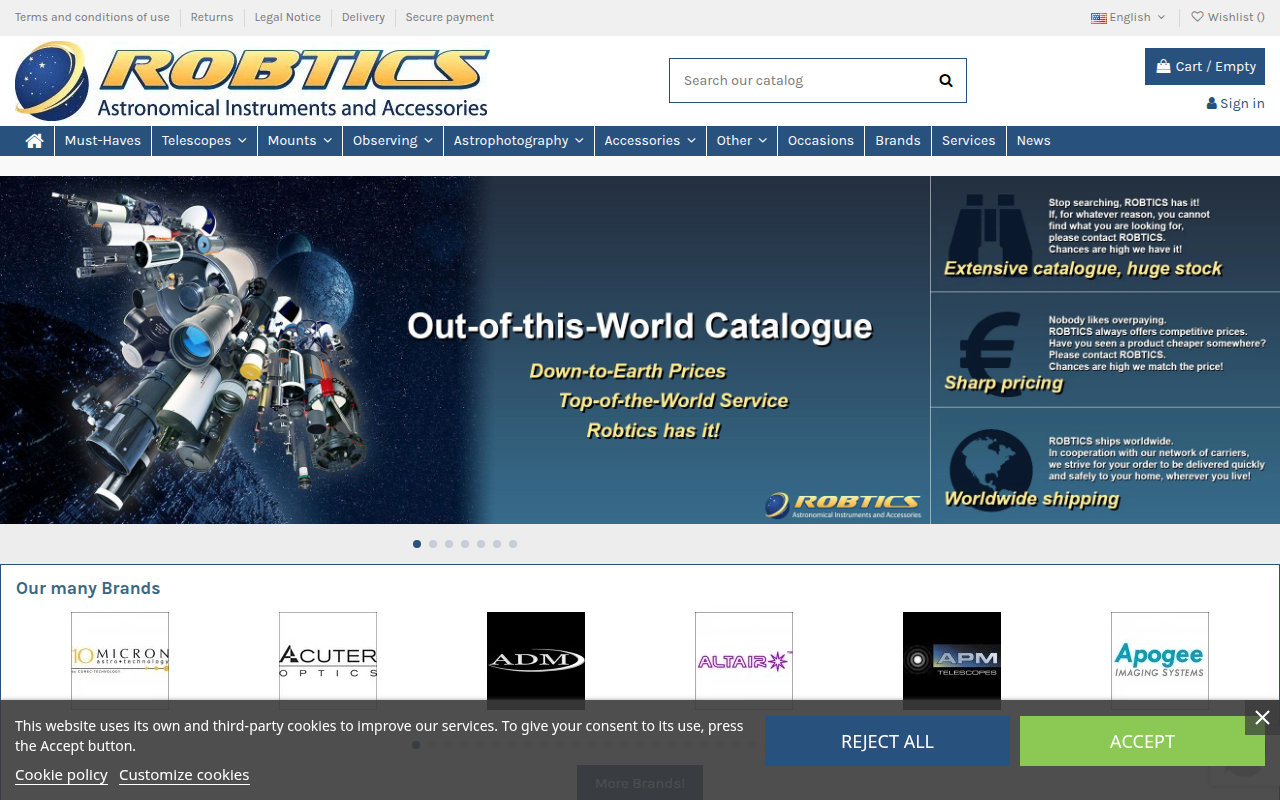
Task: Open the Legal Notice link
Action: (288, 17)
